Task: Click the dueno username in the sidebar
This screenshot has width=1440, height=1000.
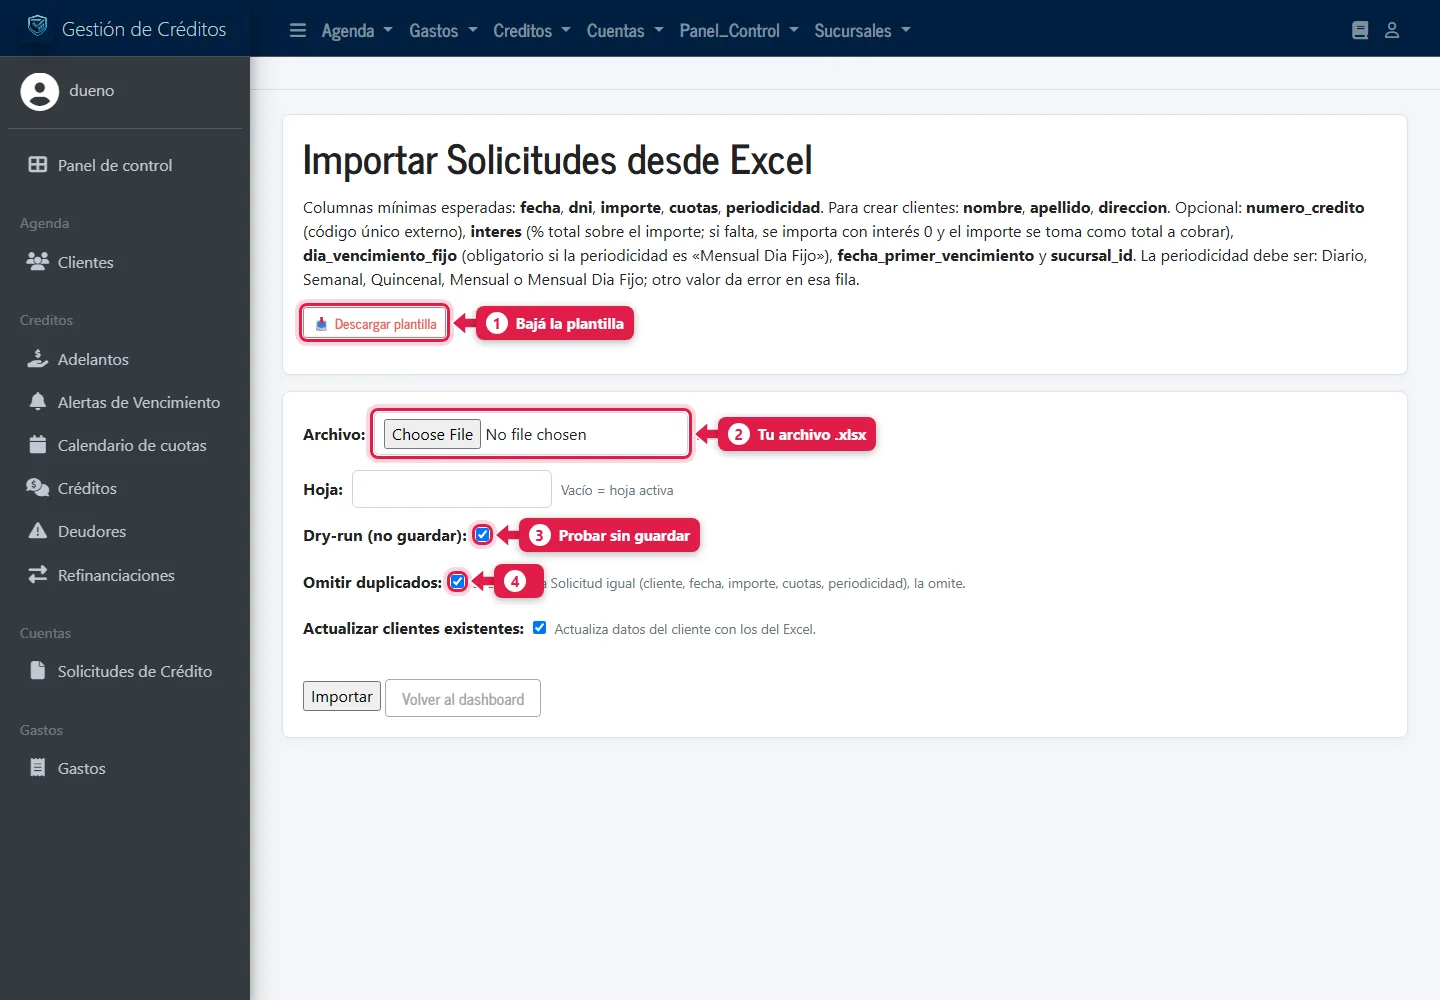Action: (x=92, y=91)
